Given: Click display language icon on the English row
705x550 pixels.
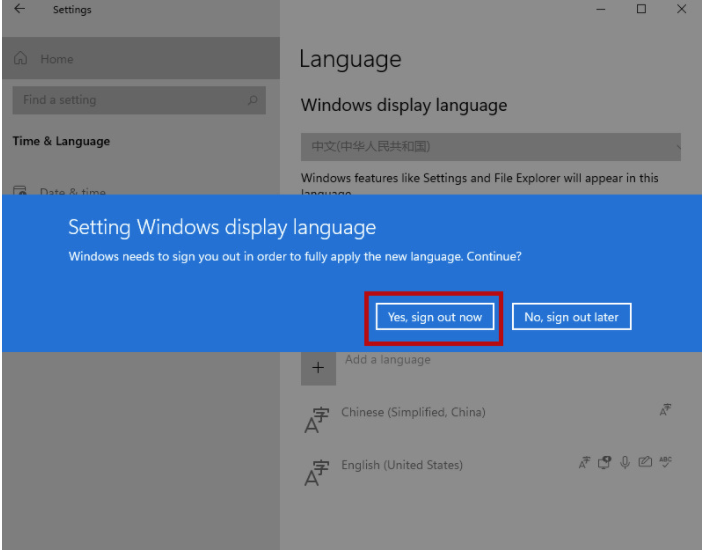Looking at the screenshot, I should tap(585, 462).
